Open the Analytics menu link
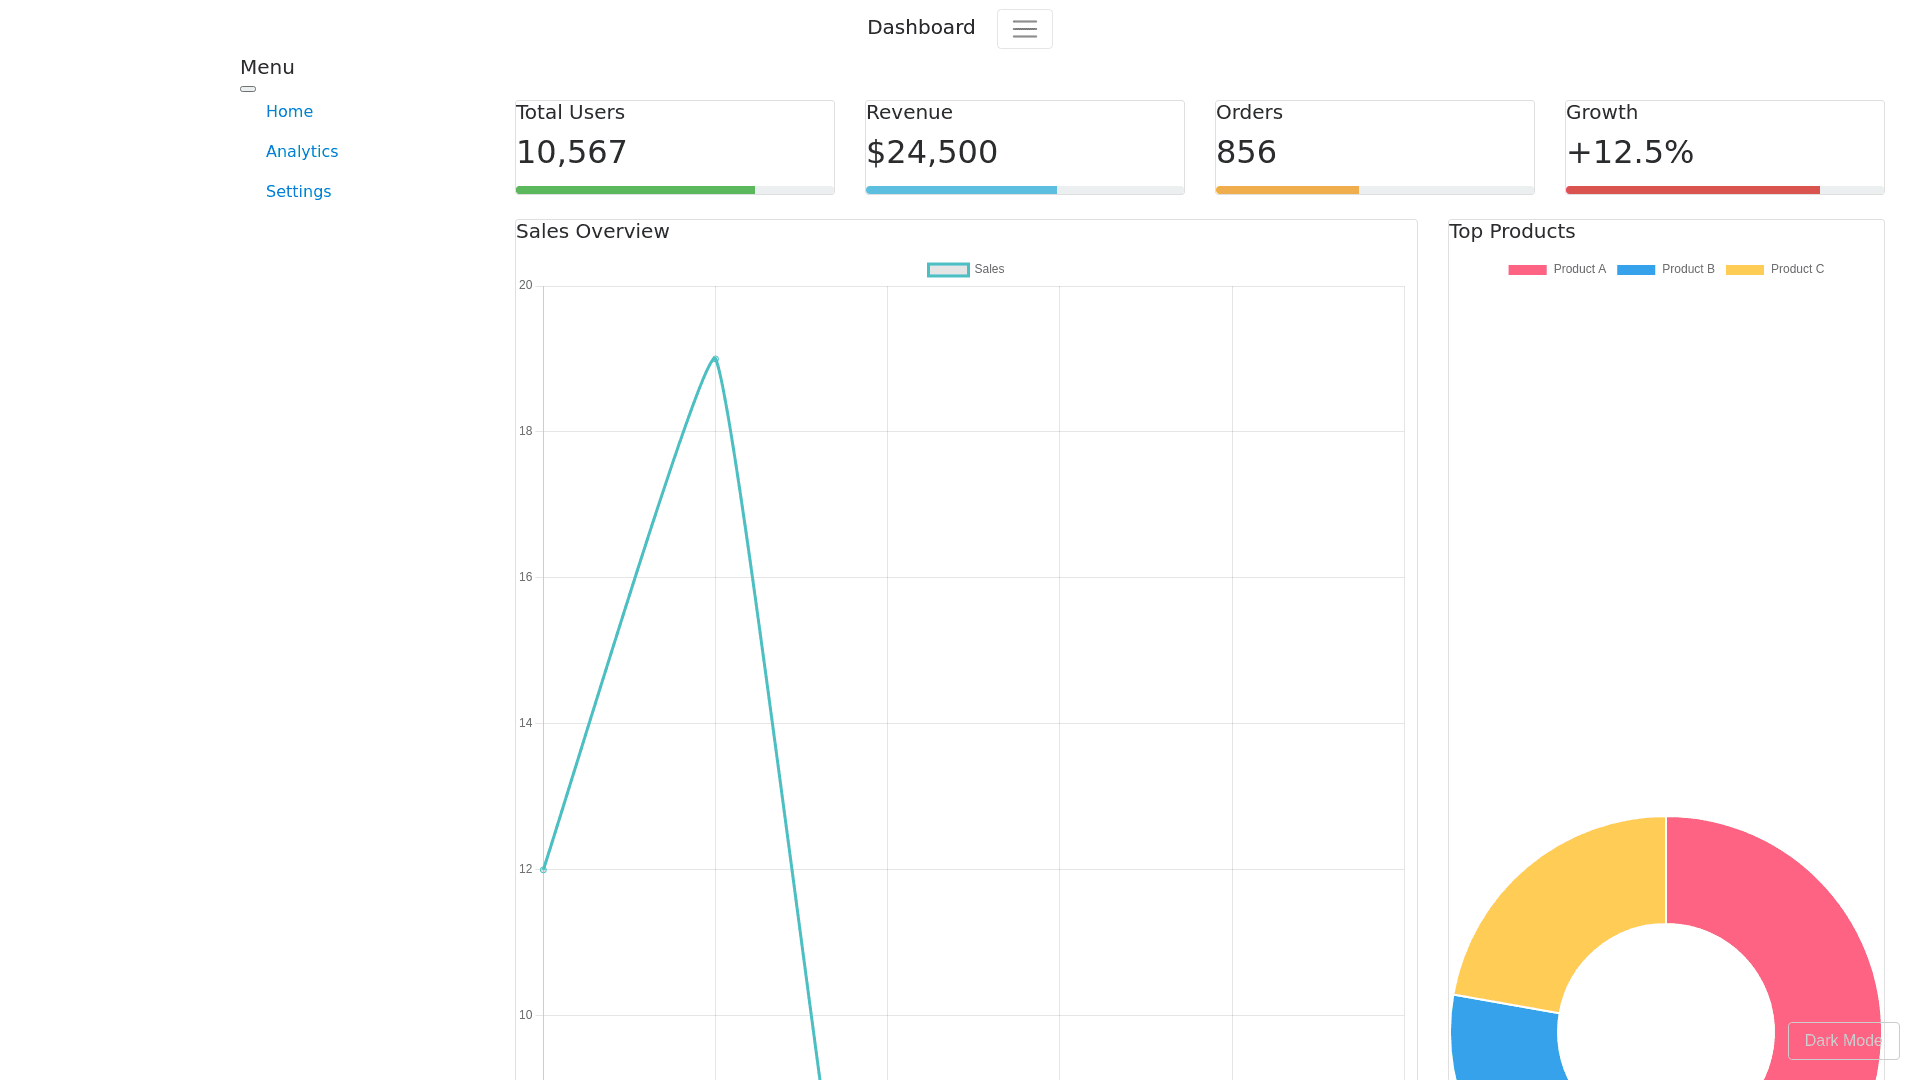Screen dimensions: 1920x1080 (x=302, y=152)
